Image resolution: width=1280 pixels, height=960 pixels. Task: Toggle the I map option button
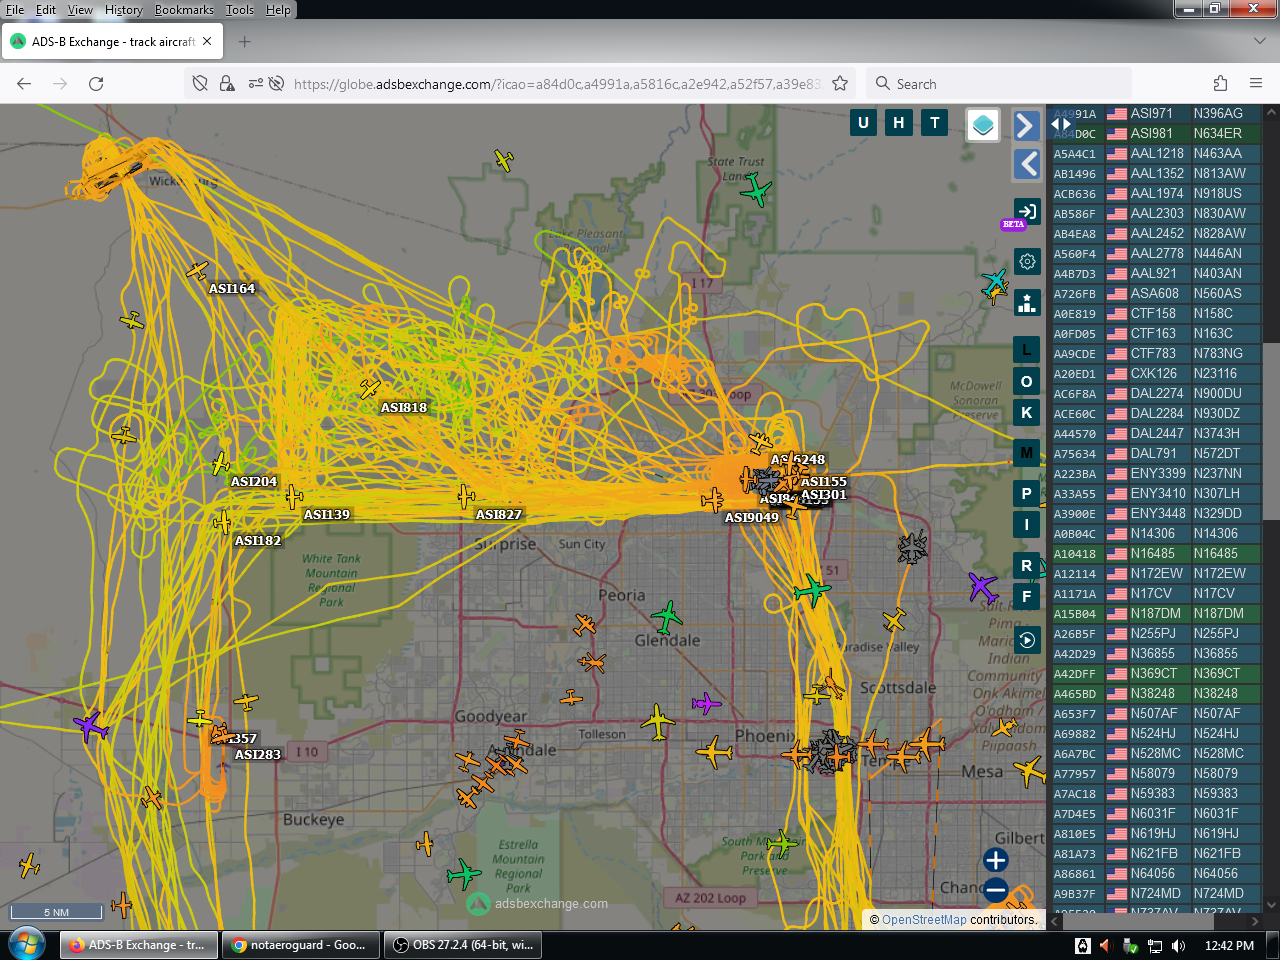click(1027, 524)
